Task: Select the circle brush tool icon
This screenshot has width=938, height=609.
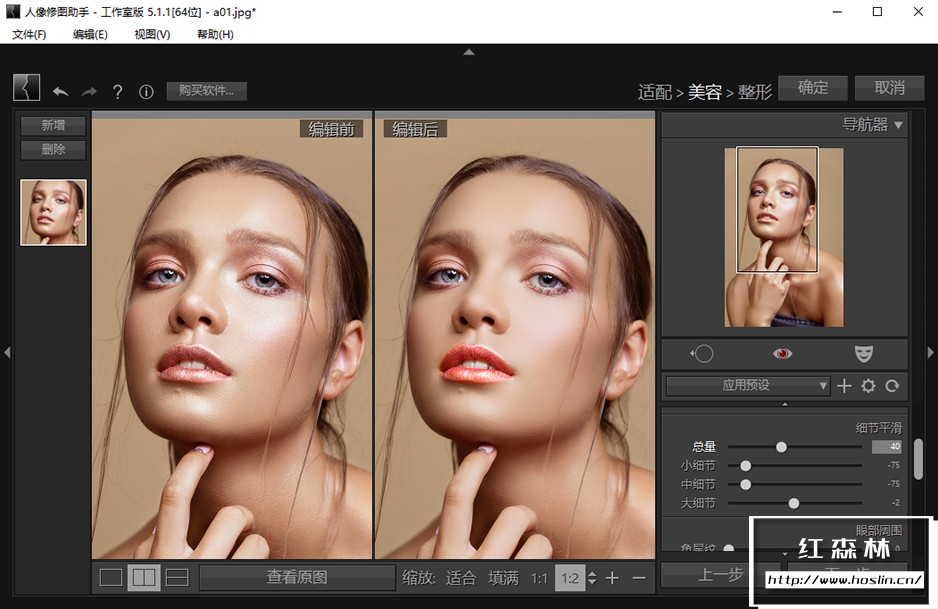Action: tap(702, 354)
